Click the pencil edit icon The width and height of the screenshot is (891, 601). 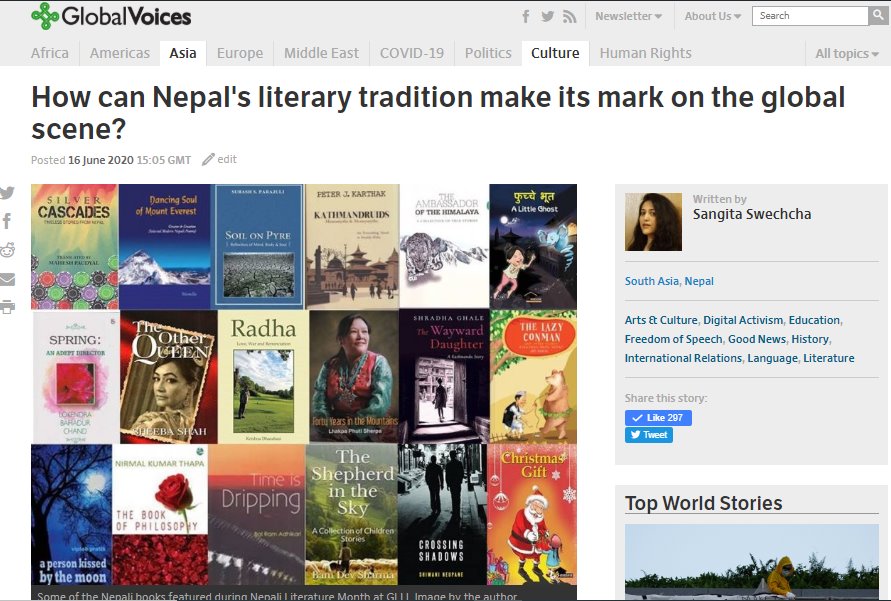pos(208,160)
